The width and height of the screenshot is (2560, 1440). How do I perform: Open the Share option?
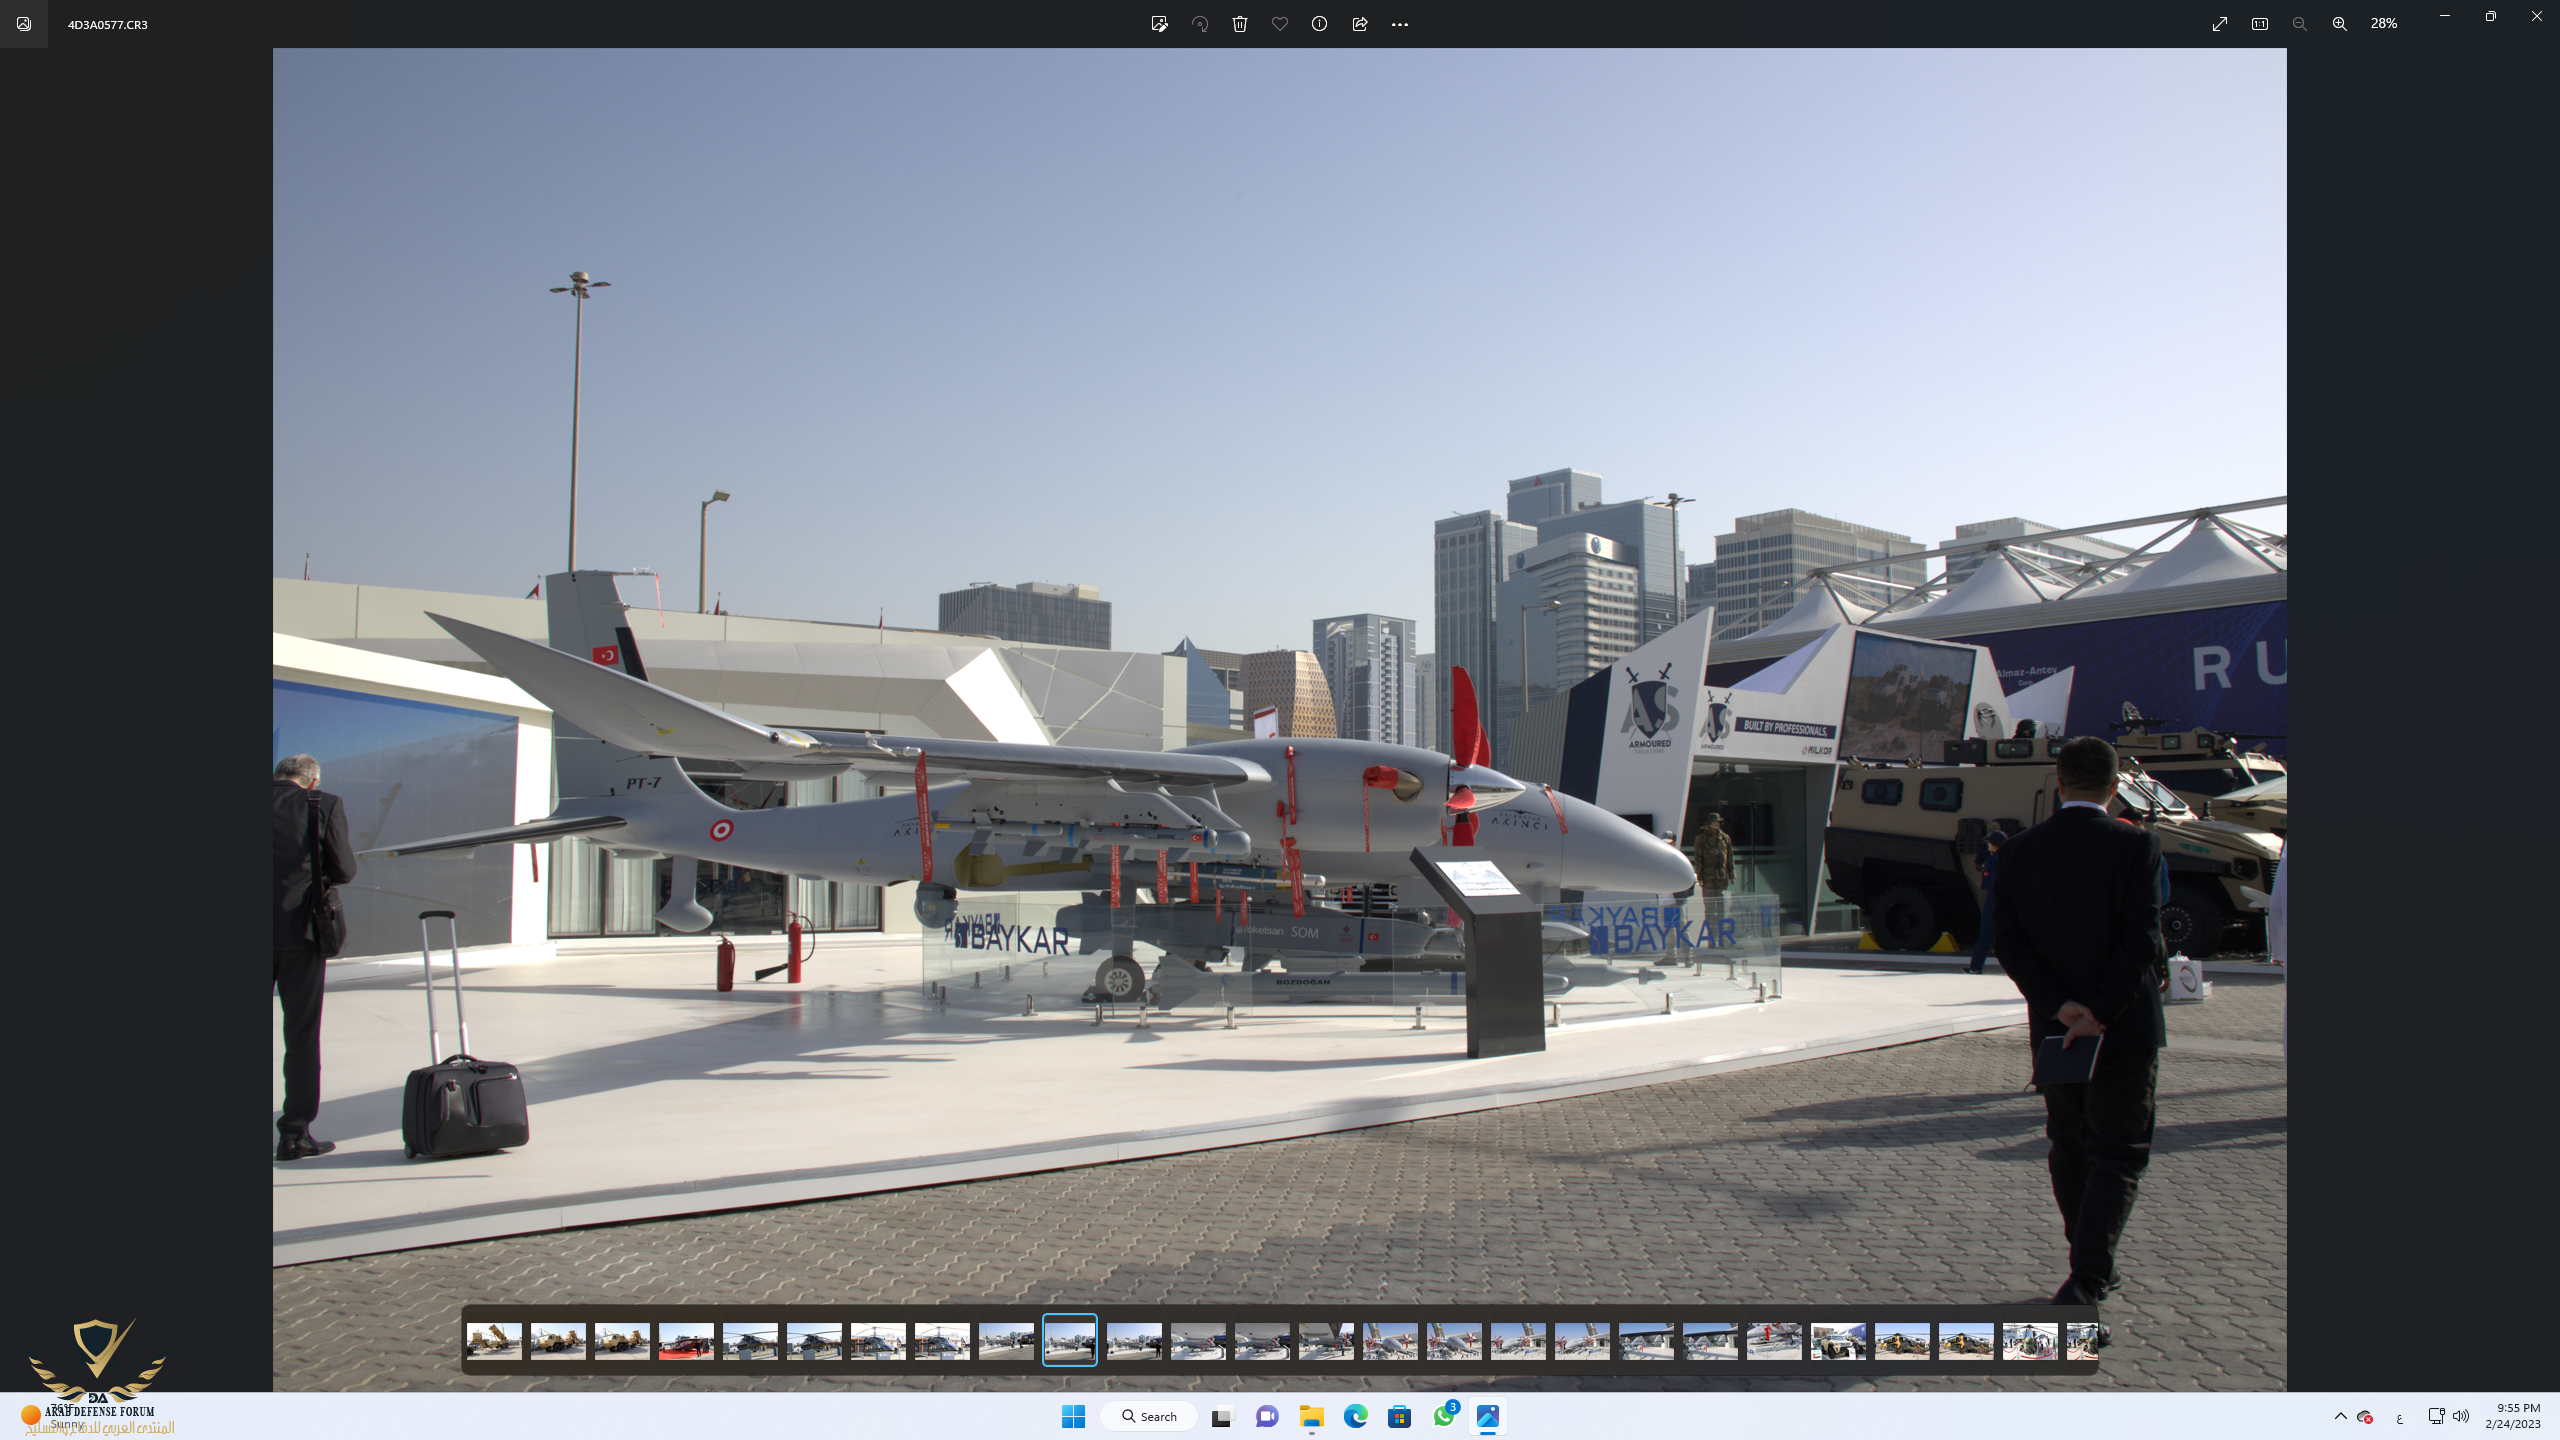1360,24
